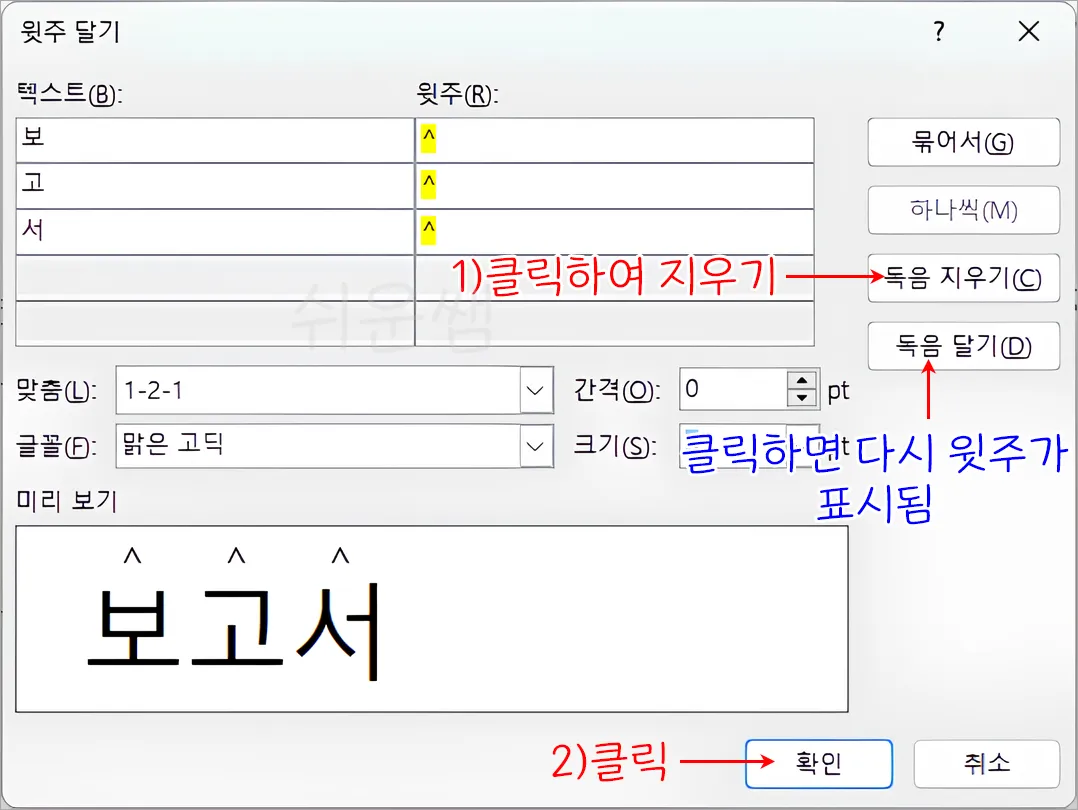Click the 묶어서(G) grouping button
Screen dimensions: 1078x810
962,142
